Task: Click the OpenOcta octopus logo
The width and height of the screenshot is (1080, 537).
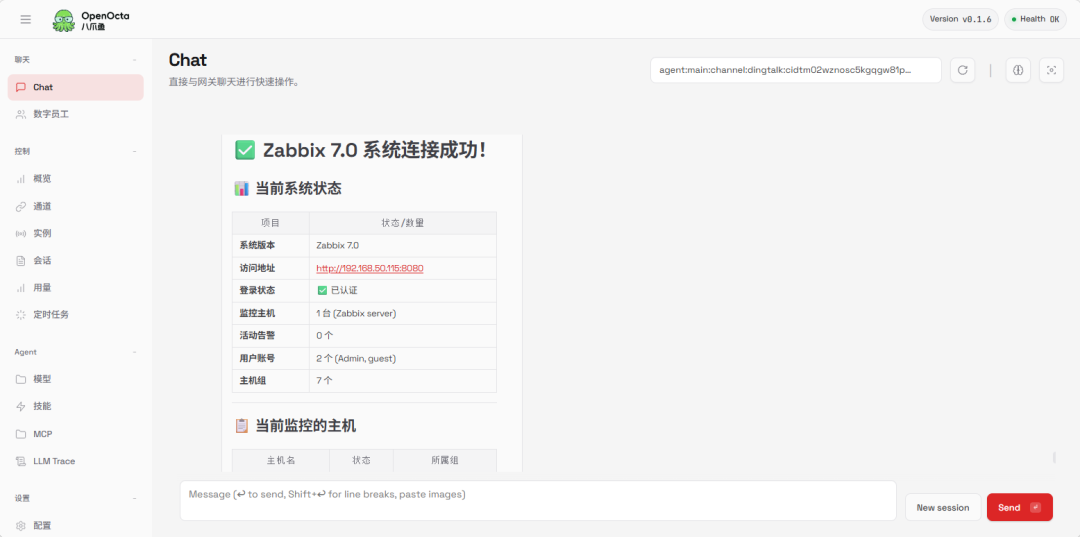Action: pyautogui.click(x=64, y=19)
